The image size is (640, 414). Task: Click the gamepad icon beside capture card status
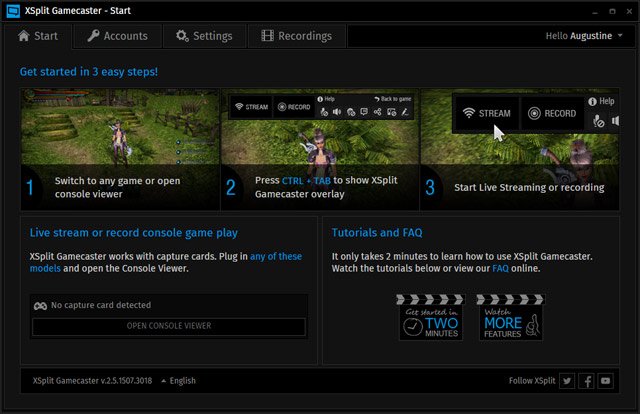click(40, 305)
